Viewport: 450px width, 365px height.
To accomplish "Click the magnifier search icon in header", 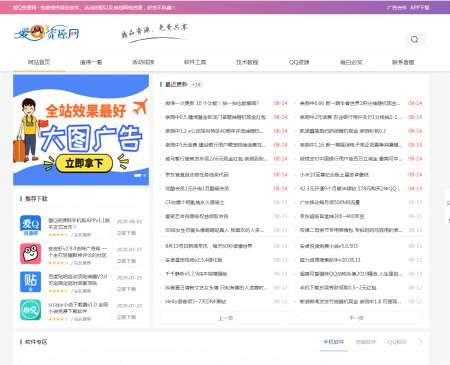I will click(x=414, y=39).
